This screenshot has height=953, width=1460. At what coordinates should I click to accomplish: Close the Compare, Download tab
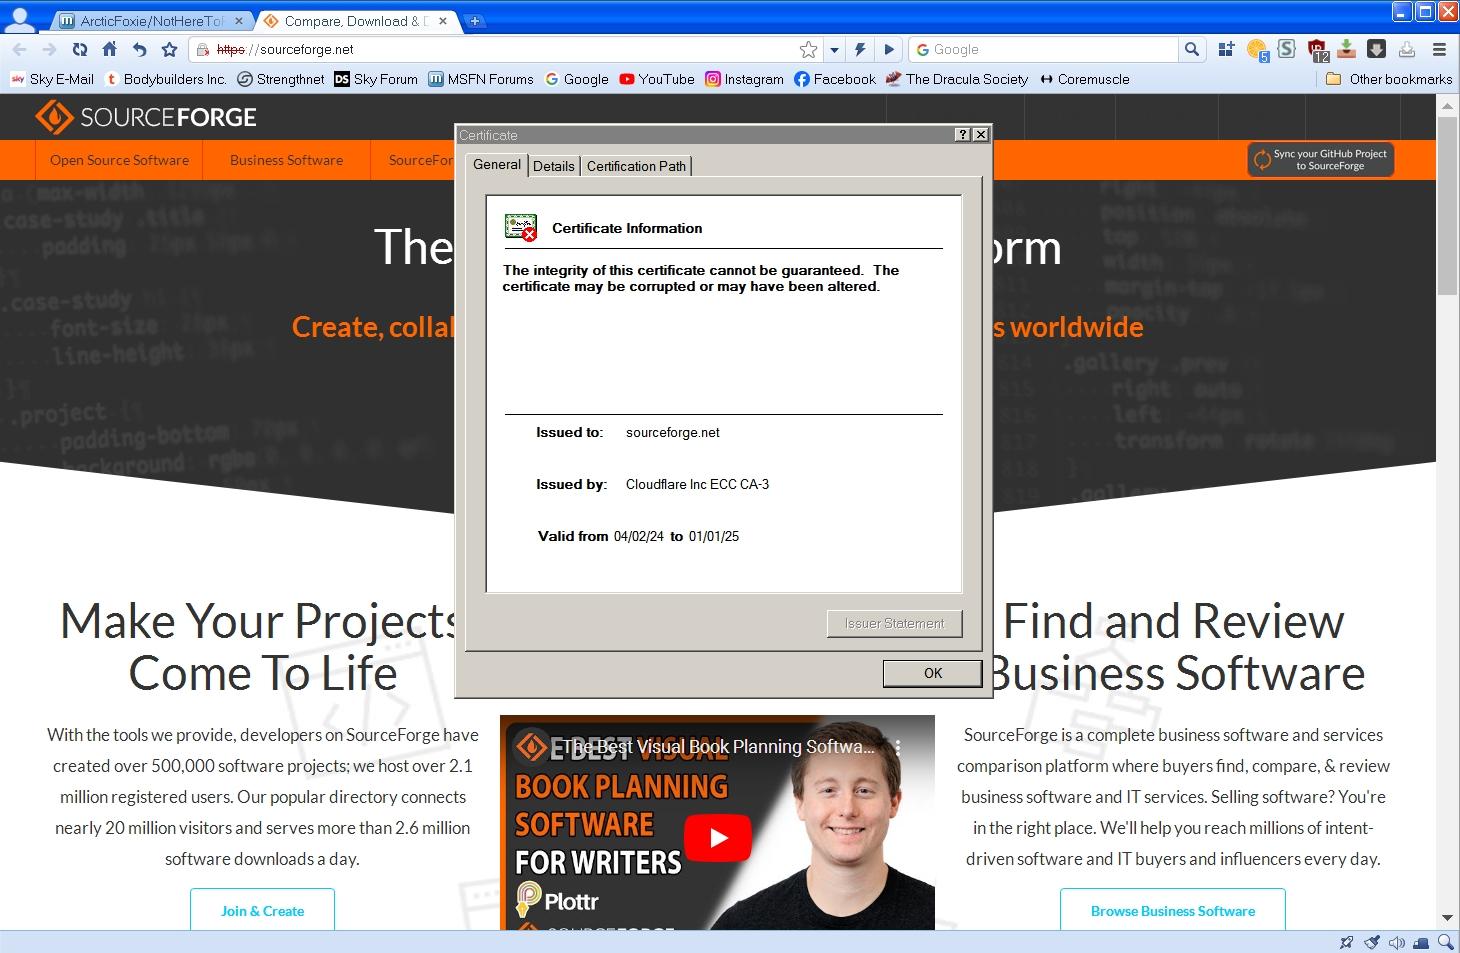click(x=443, y=20)
